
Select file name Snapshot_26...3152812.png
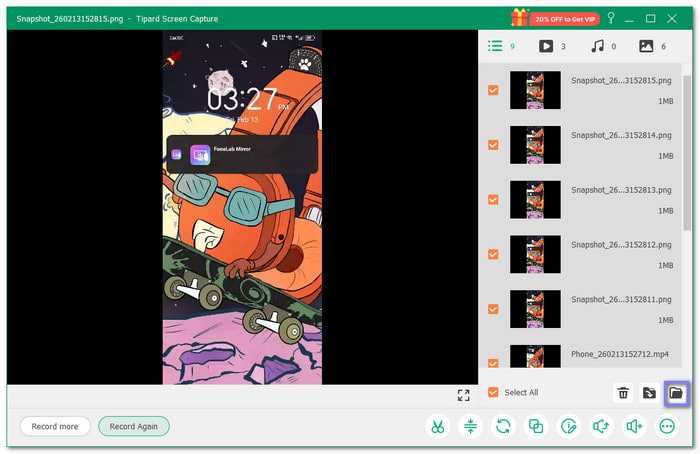[x=621, y=245]
